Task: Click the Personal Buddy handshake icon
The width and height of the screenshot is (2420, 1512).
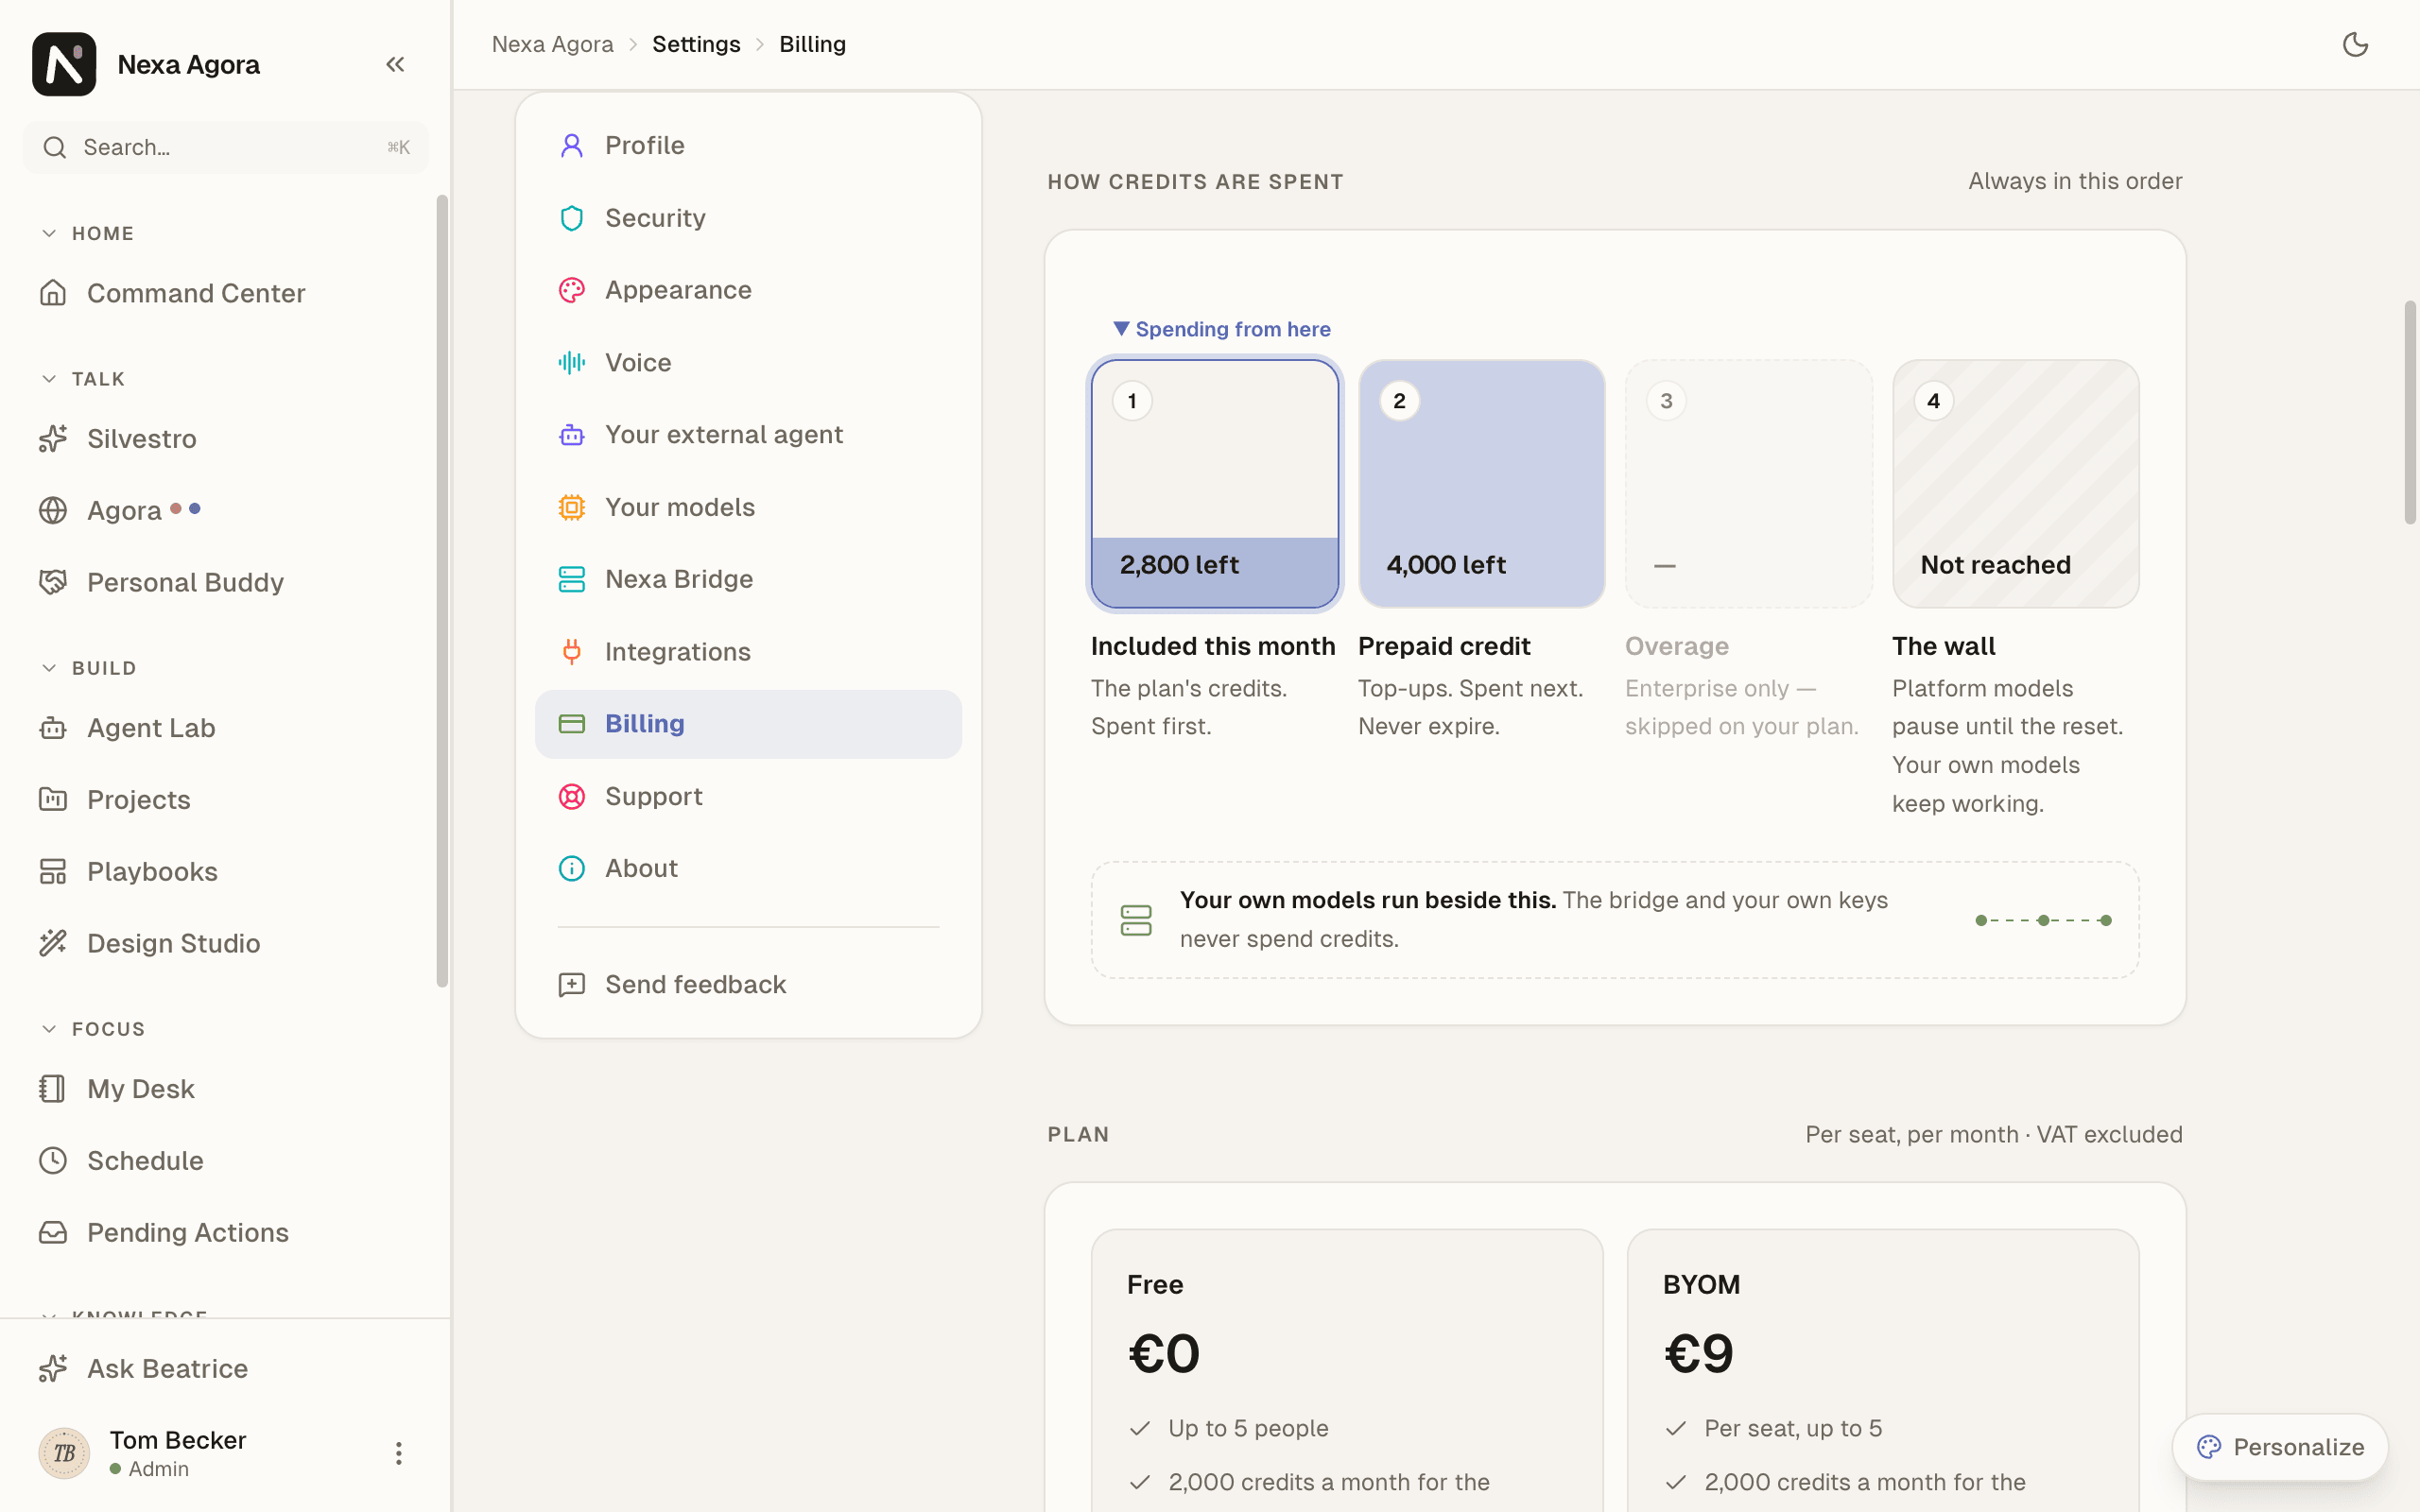Action: (x=53, y=582)
